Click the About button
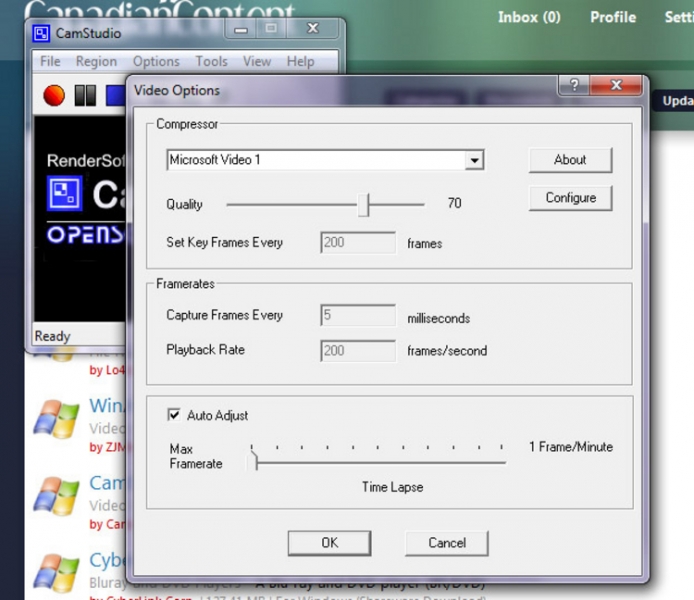This screenshot has height=600, width=694. 570,160
